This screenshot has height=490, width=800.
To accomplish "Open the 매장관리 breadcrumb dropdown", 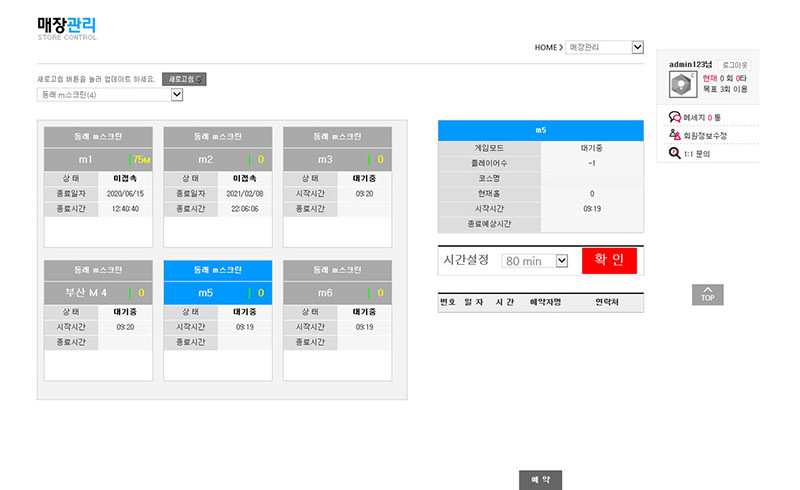I will click(x=604, y=47).
